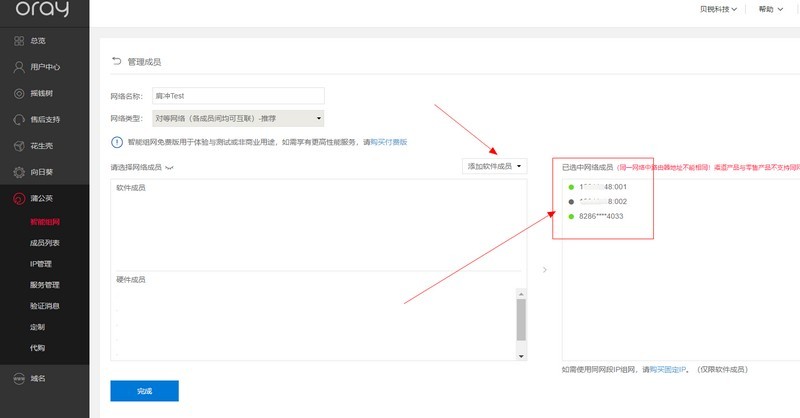Screen dimensions: 800x418
Task: Open the 添加软件成员 dropdown
Action: (495, 166)
